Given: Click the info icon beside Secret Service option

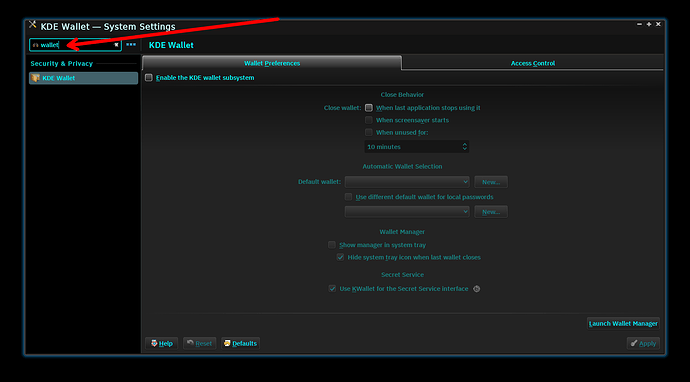Looking at the screenshot, I should click(476, 289).
